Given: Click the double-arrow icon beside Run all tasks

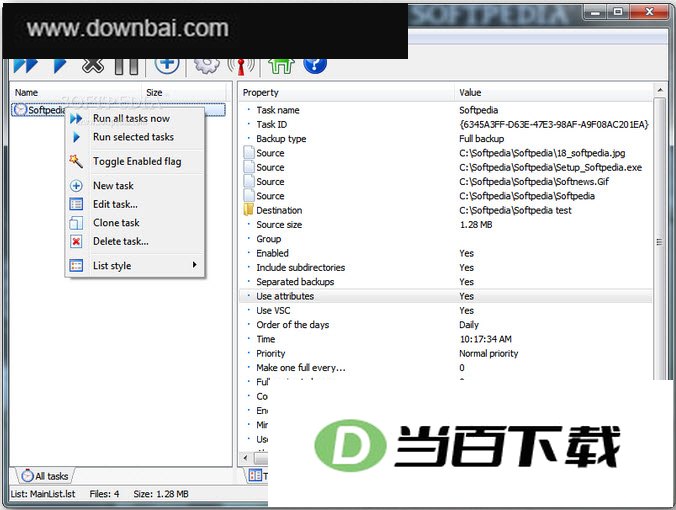Looking at the screenshot, I should (76, 119).
